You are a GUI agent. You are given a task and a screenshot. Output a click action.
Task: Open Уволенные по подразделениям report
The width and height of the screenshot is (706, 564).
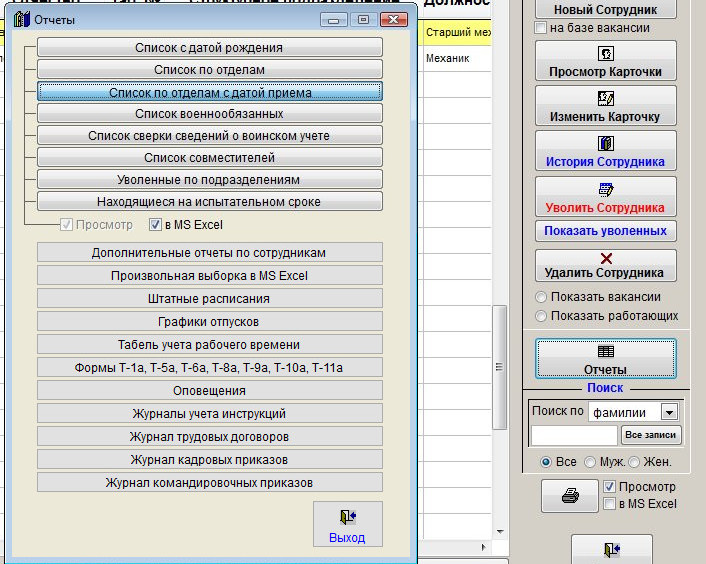pos(210,180)
